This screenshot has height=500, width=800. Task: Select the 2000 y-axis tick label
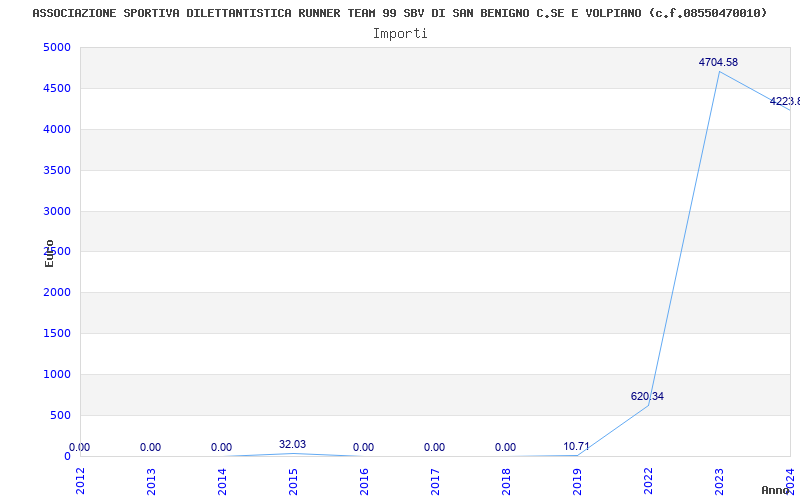[x=57, y=292]
